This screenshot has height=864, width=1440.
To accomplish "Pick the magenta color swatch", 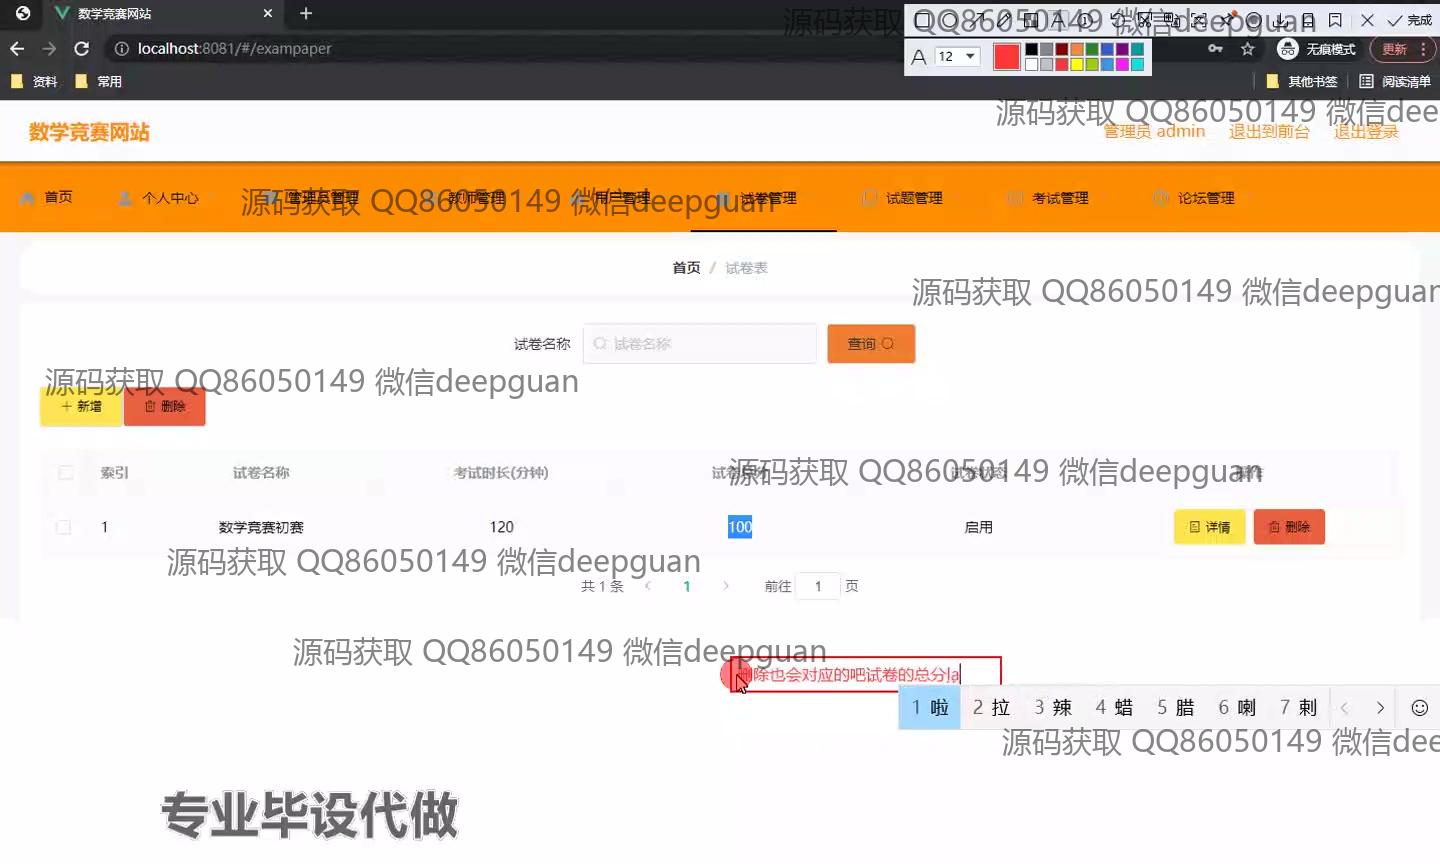I will (x=1122, y=64).
